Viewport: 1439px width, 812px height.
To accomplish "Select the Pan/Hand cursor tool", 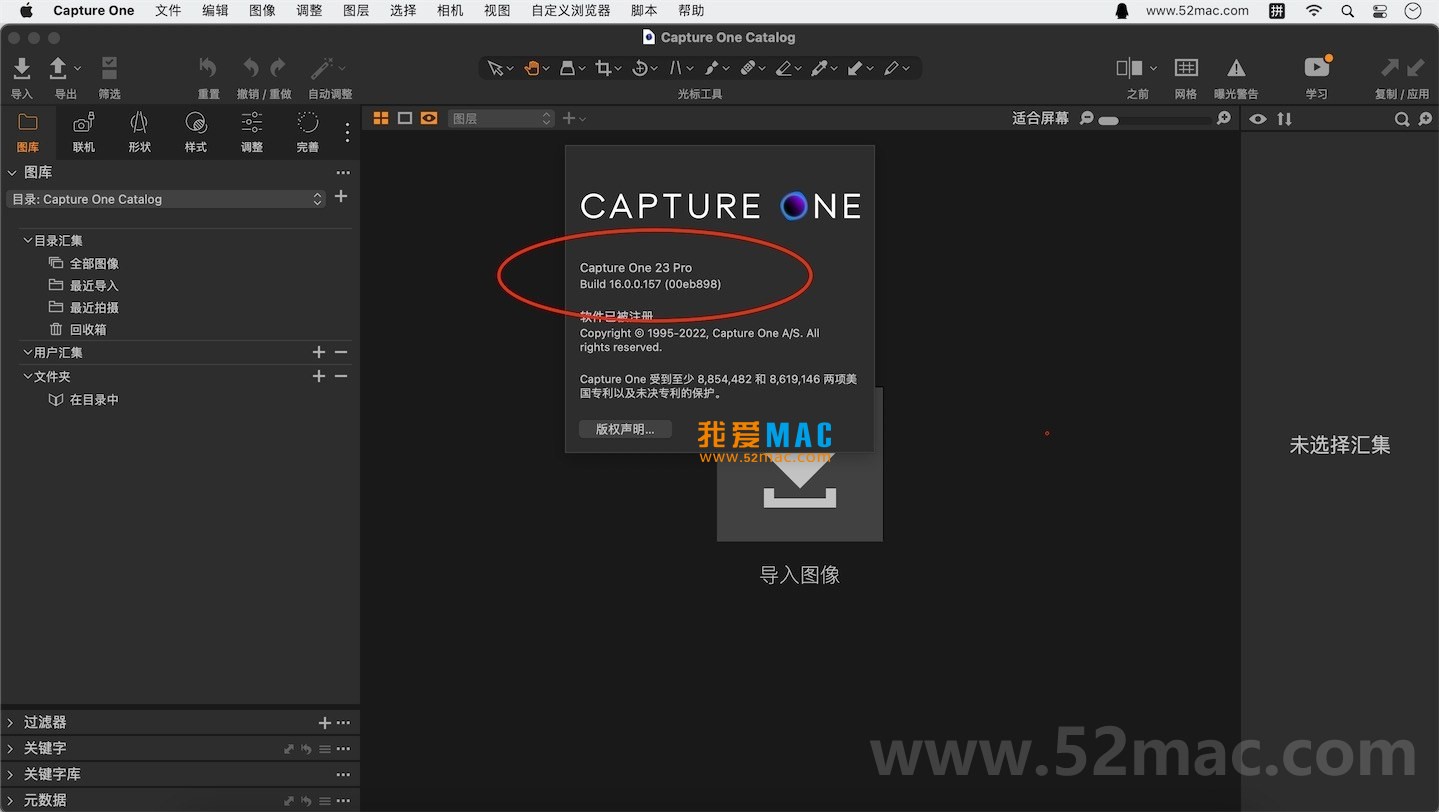I will tap(532, 67).
